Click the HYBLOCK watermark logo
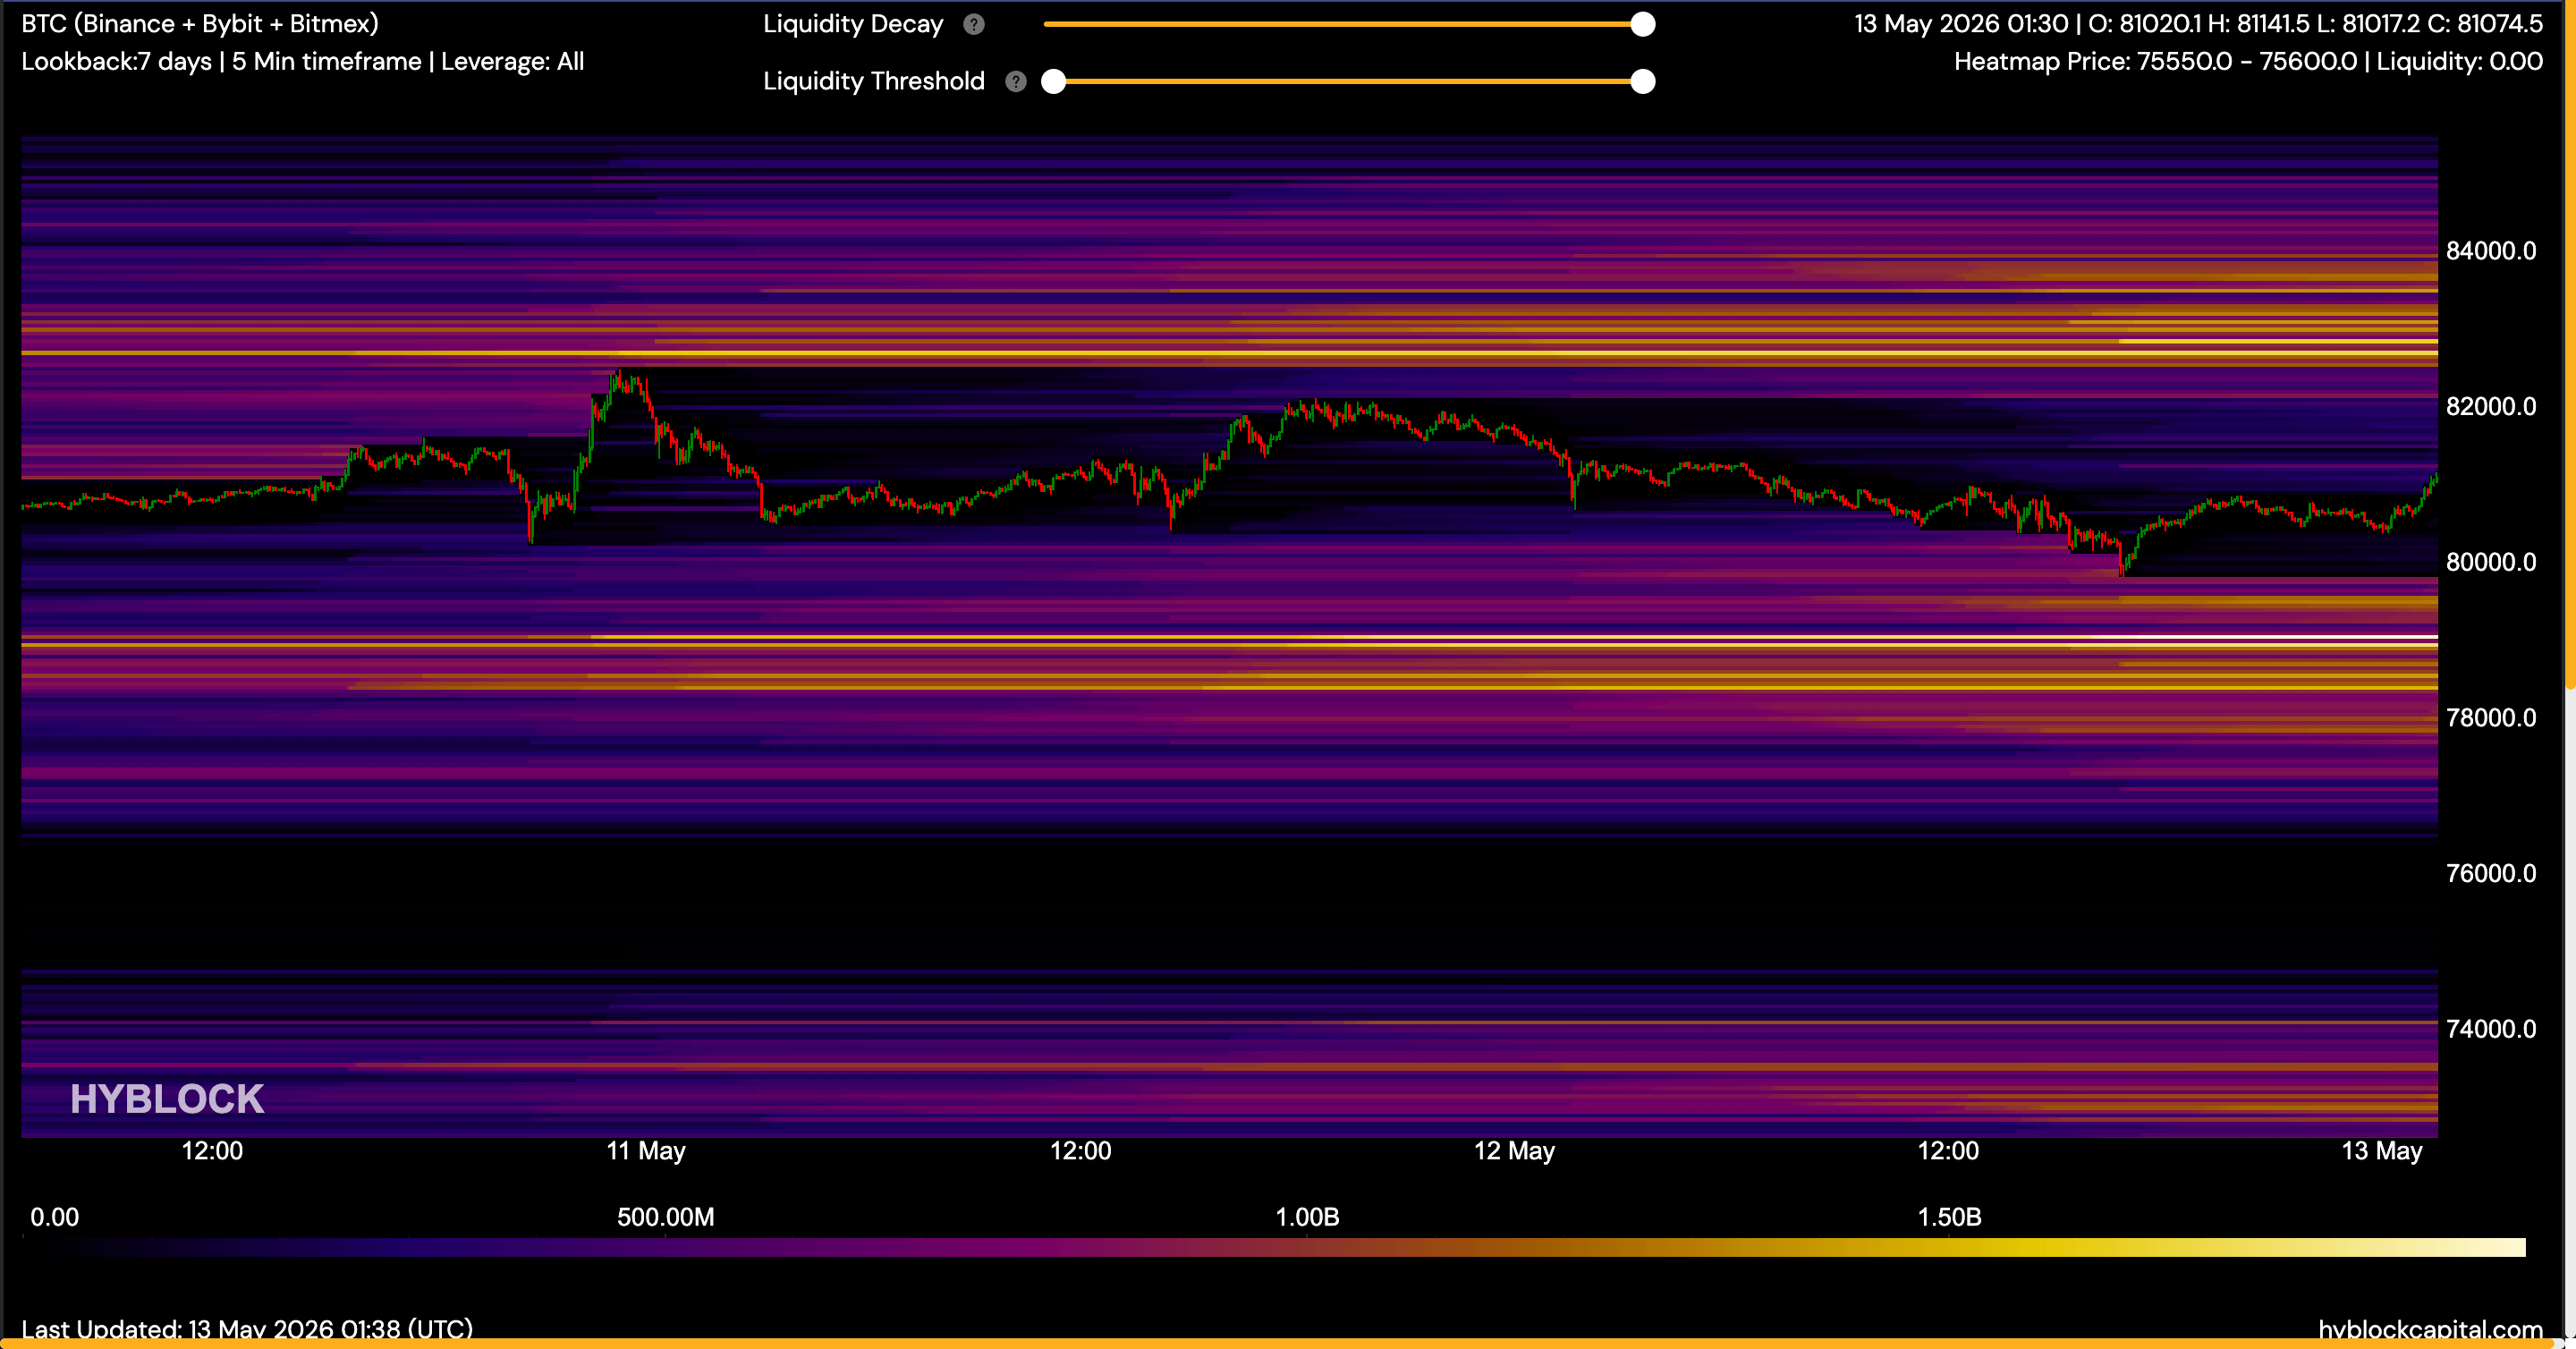This screenshot has height=1349, width=2576. click(x=167, y=1099)
